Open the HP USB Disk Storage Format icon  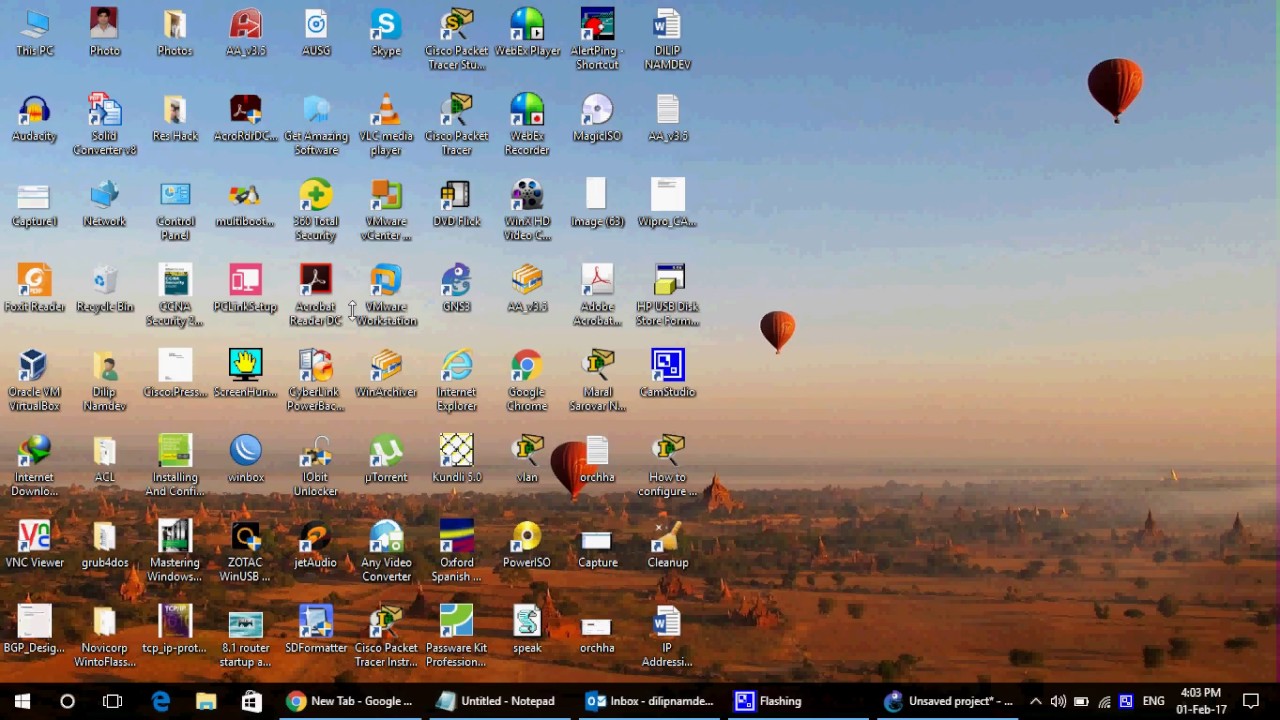coord(667,295)
